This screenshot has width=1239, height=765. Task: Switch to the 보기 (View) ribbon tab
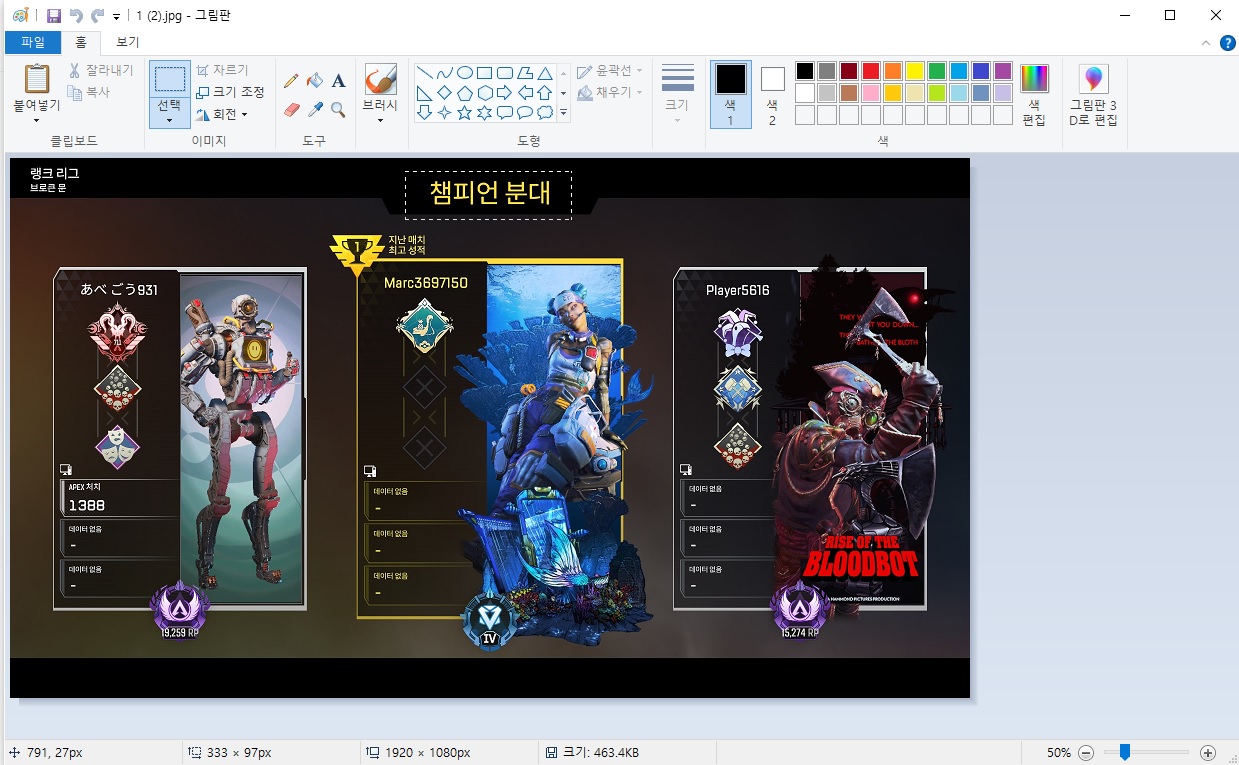point(127,42)
